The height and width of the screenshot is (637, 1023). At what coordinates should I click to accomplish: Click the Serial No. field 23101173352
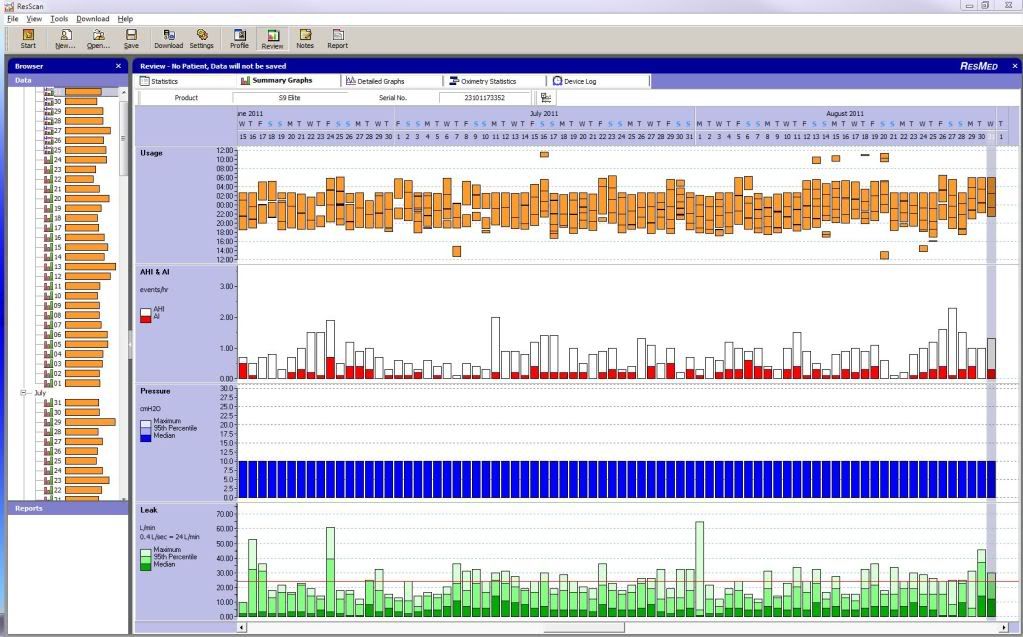coord(485,97)
